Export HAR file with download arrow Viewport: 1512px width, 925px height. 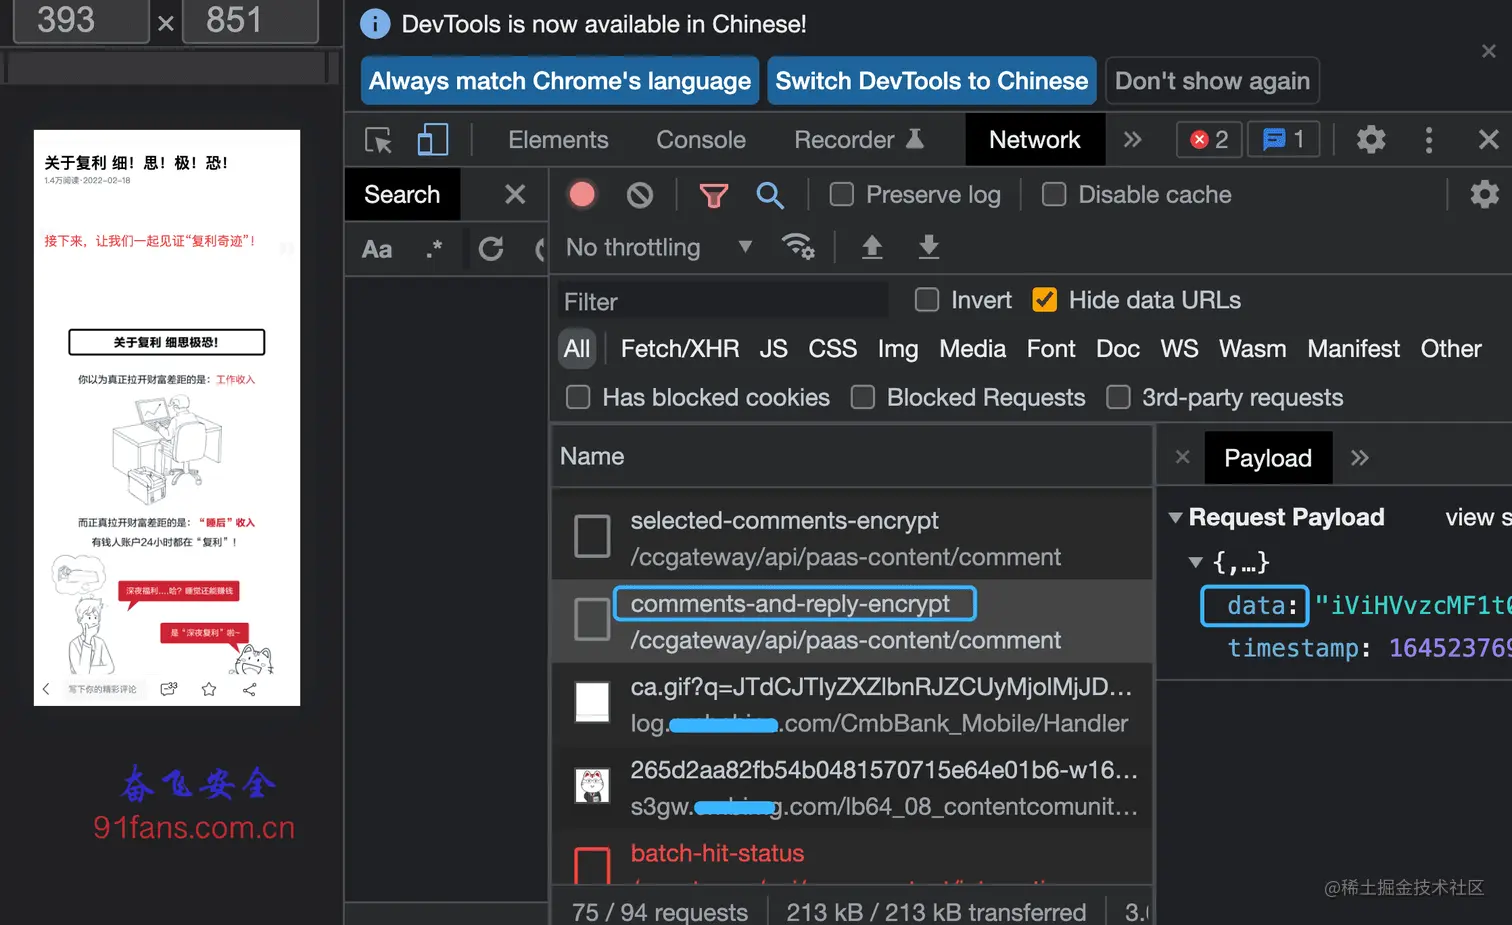click(929, 247)
